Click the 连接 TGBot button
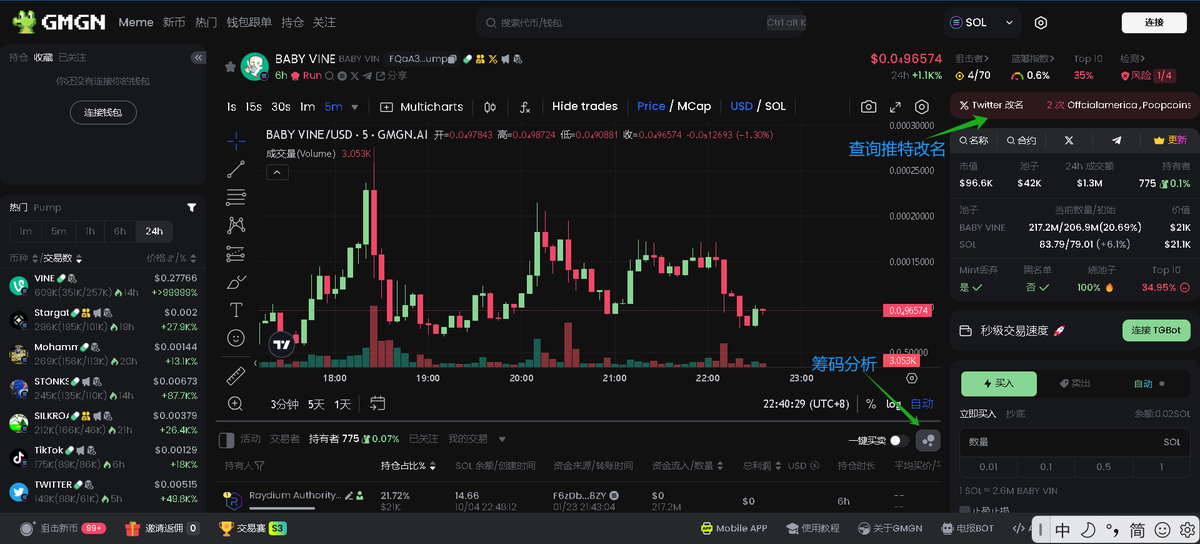This screenshot has height=544, width=1200. (1157, 330)
